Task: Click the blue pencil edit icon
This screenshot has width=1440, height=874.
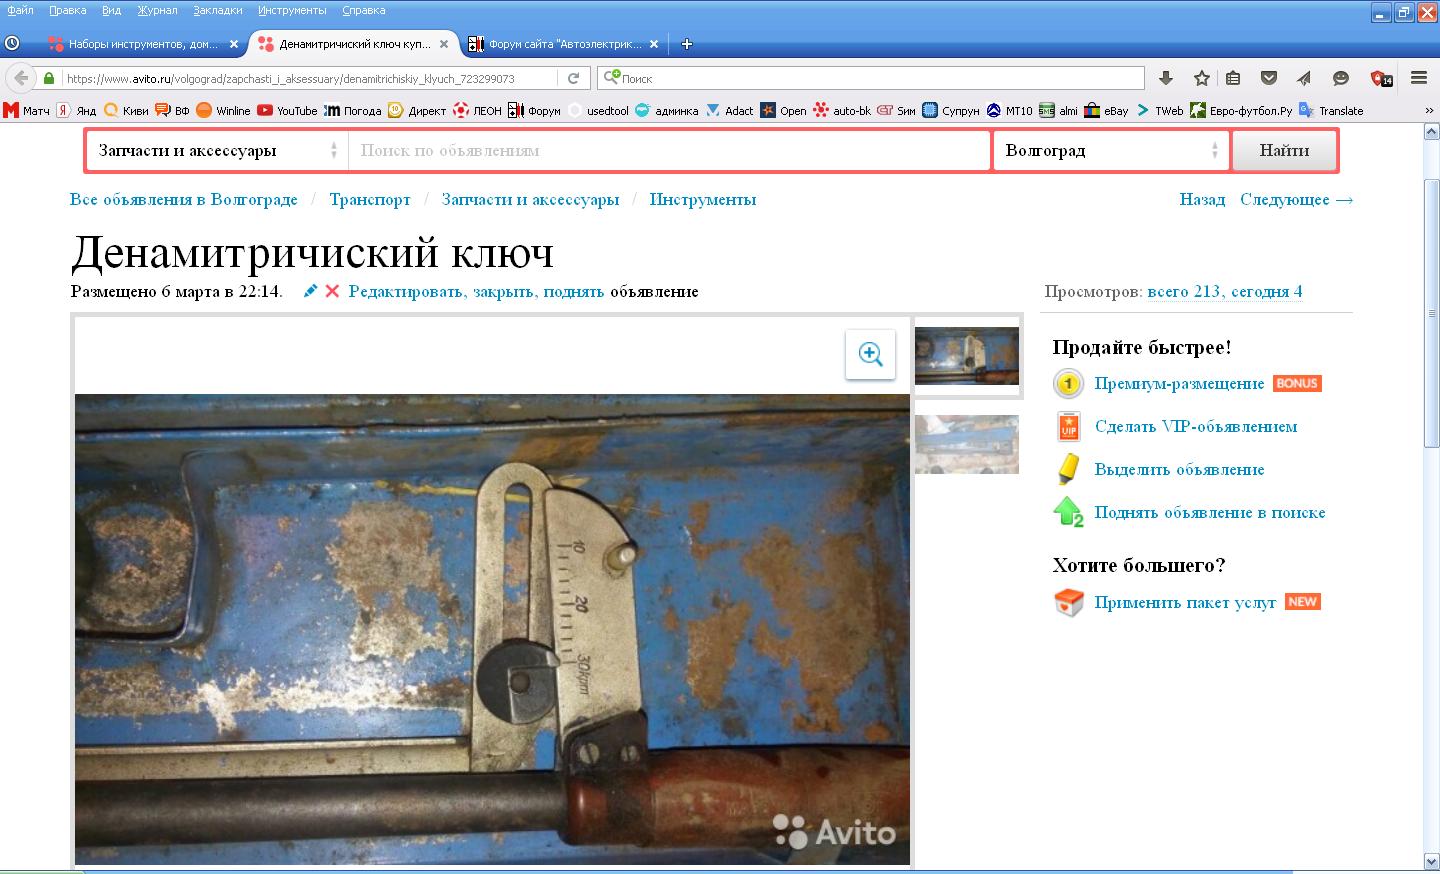Action: [311, 291]
